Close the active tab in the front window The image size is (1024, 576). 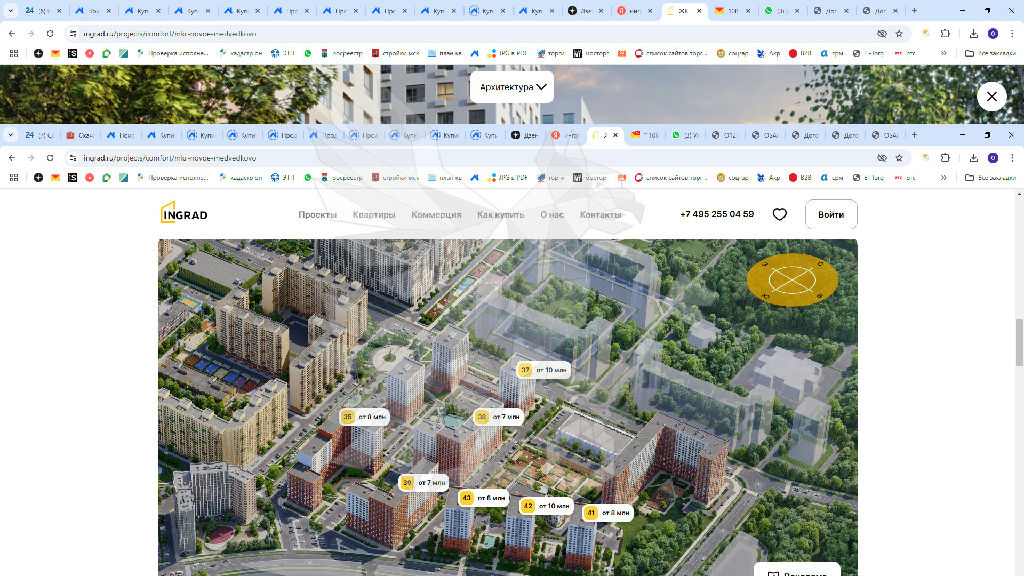(x=615, y=135)
